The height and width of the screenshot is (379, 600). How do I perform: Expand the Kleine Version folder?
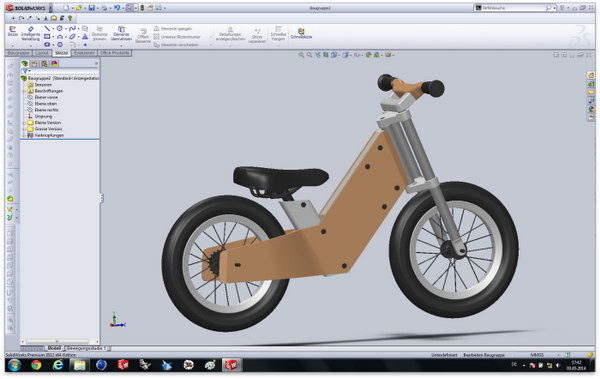click(x=24, y=123)
